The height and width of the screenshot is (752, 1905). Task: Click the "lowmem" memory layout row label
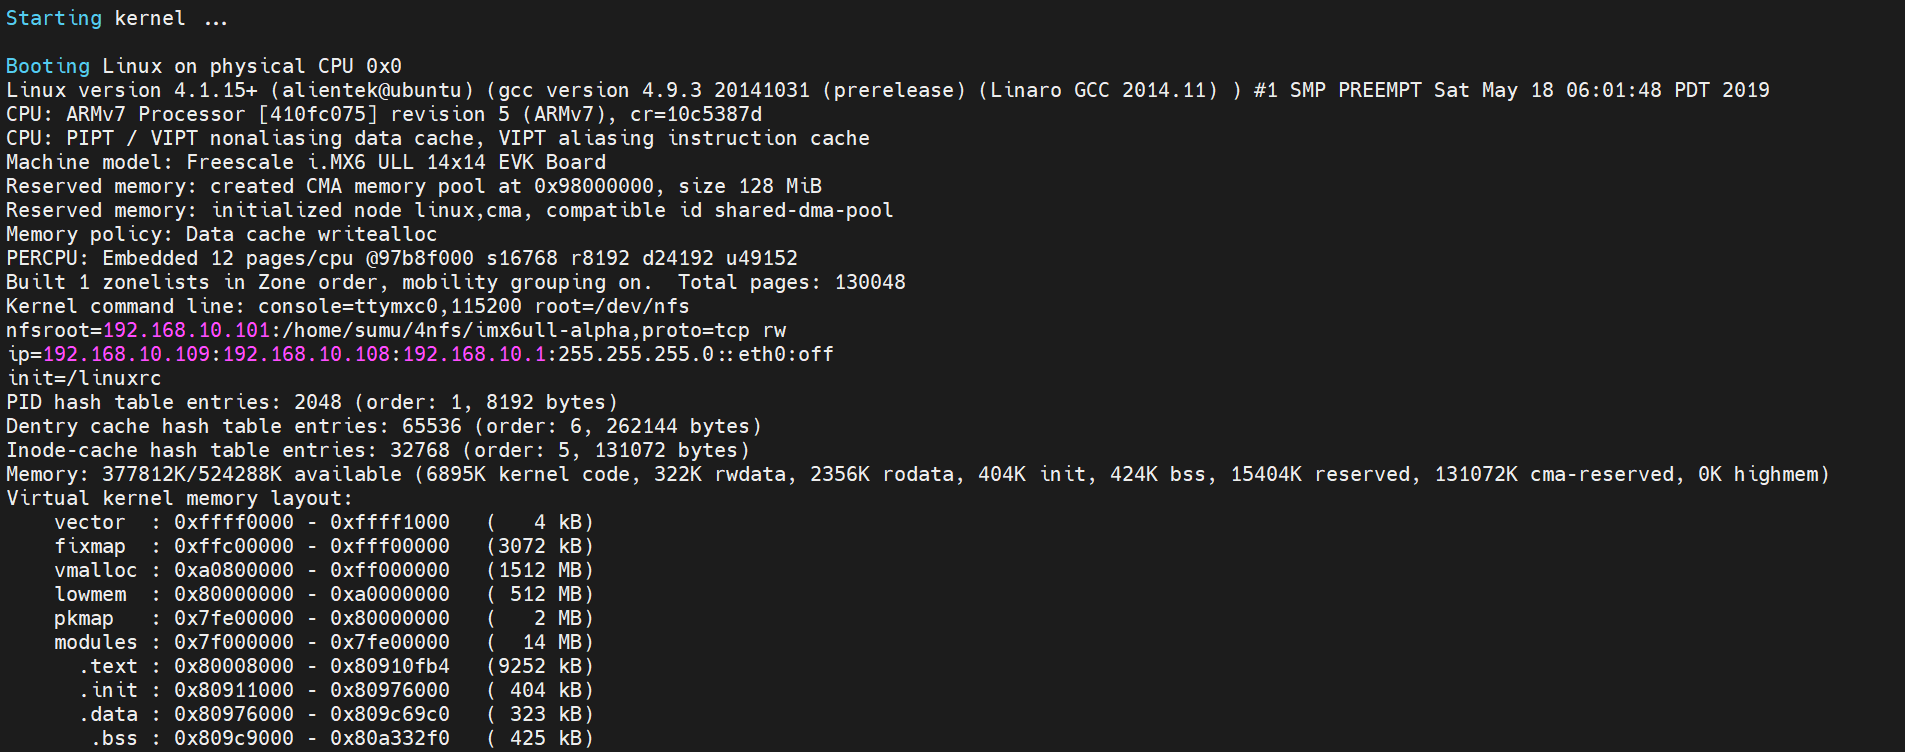click(x=90, y=594)
